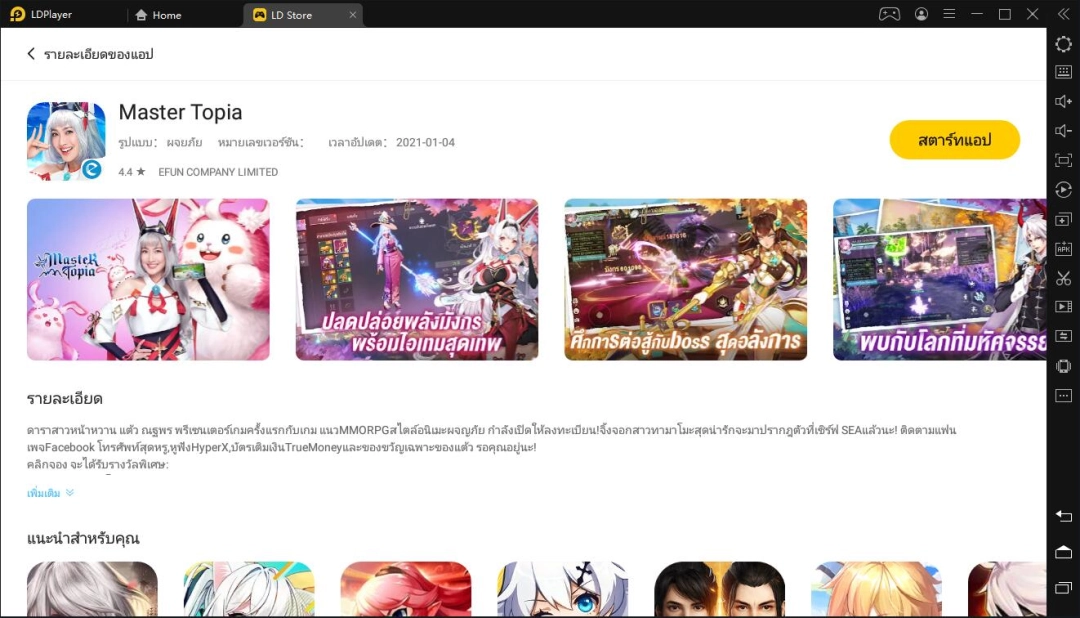The image size is (1080, 618).
Task: Open the keyboard mapping tool
Action: click(1063, 72)
